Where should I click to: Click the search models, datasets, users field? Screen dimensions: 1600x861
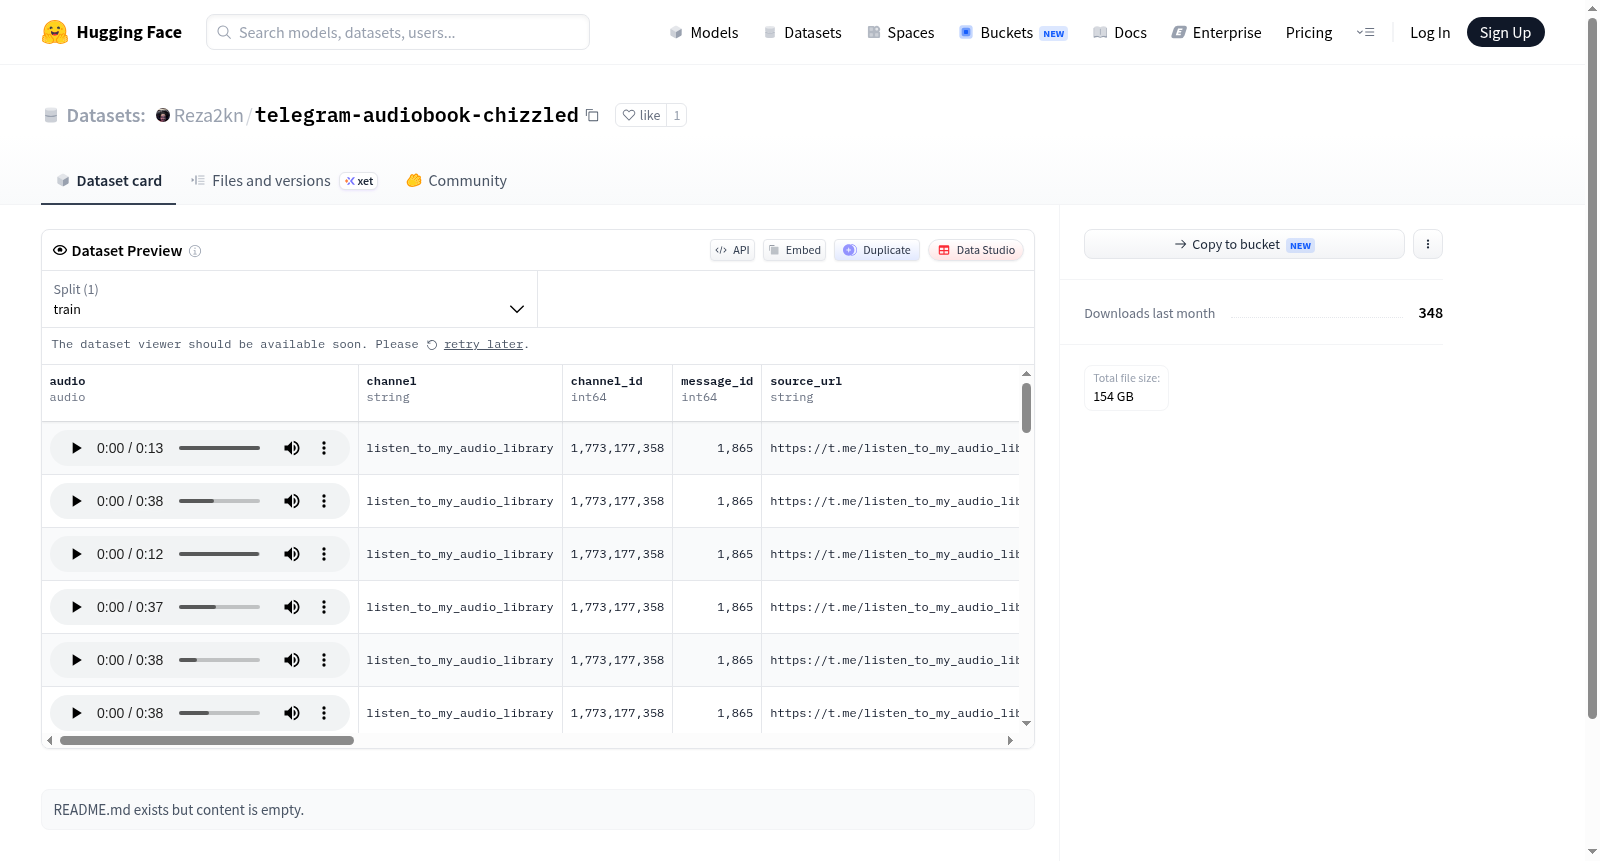pos(398,32)
